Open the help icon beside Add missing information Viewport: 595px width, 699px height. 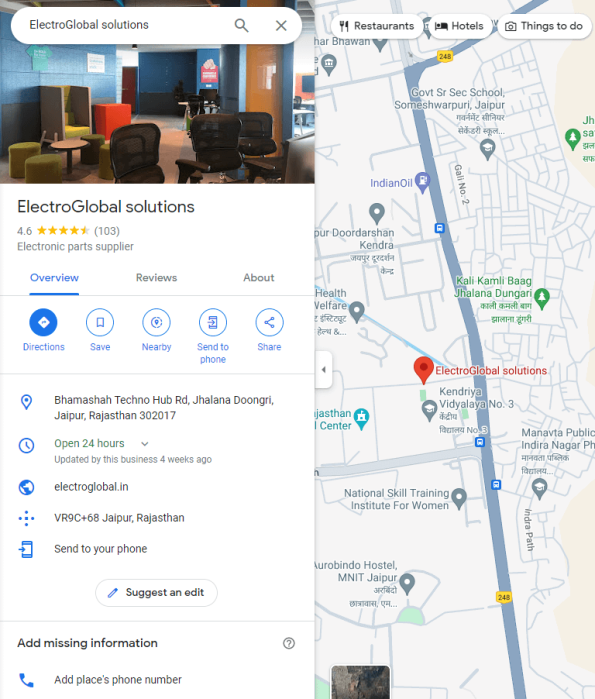[289, 643]
